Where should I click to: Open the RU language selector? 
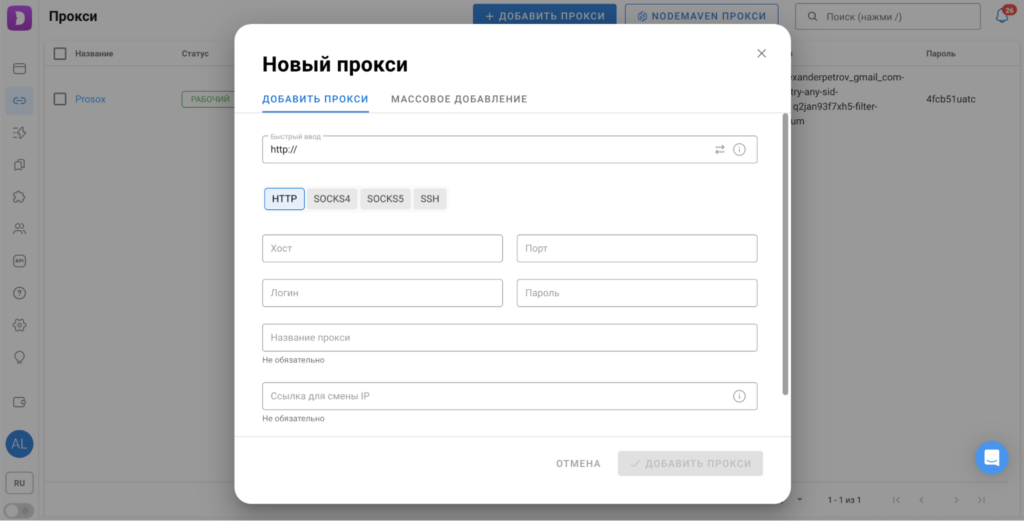[20, 483]
